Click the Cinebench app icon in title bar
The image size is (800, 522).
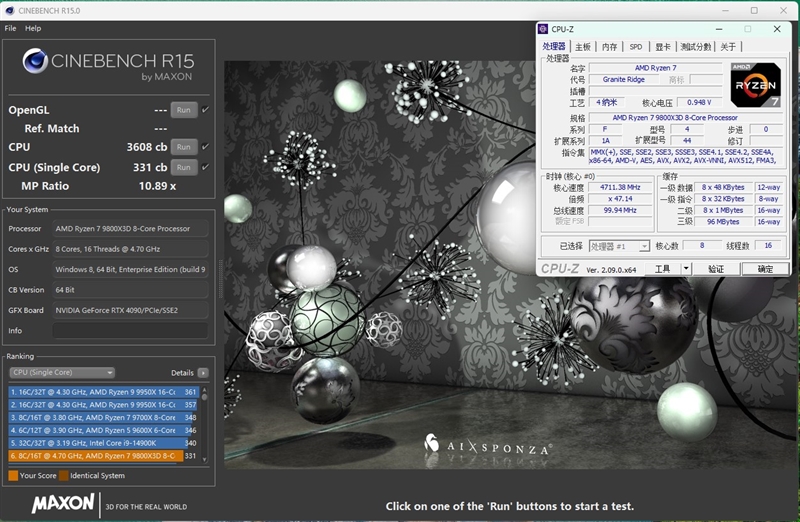click(9, 10)
